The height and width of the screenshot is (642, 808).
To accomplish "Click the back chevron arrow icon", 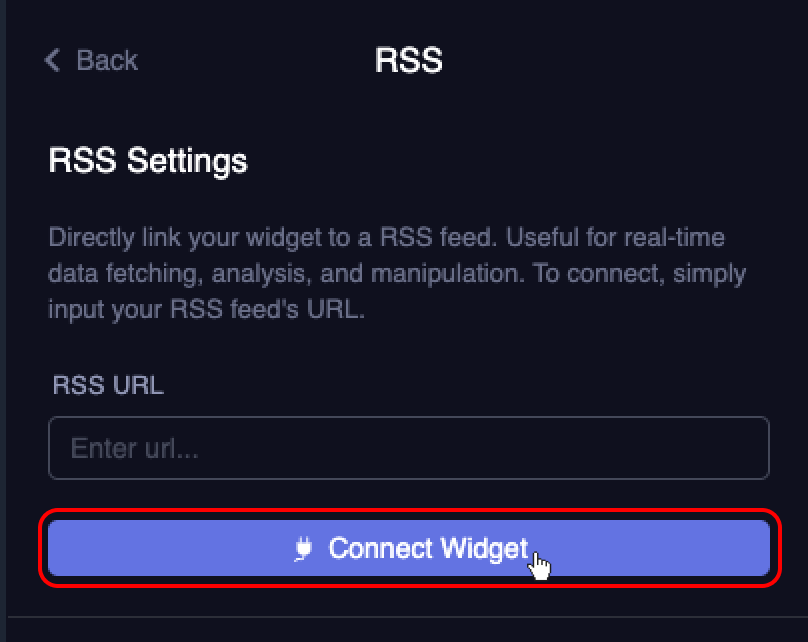I will click(53, 60).
